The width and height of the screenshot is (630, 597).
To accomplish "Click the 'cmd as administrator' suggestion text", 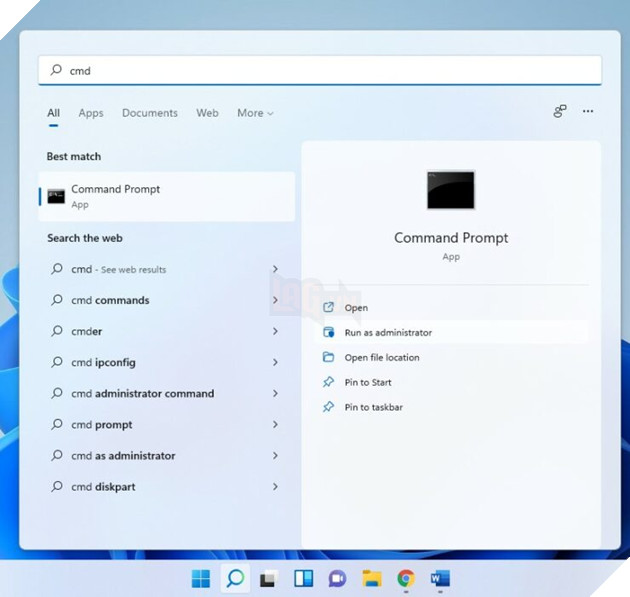I will click(x=123, y=456).
